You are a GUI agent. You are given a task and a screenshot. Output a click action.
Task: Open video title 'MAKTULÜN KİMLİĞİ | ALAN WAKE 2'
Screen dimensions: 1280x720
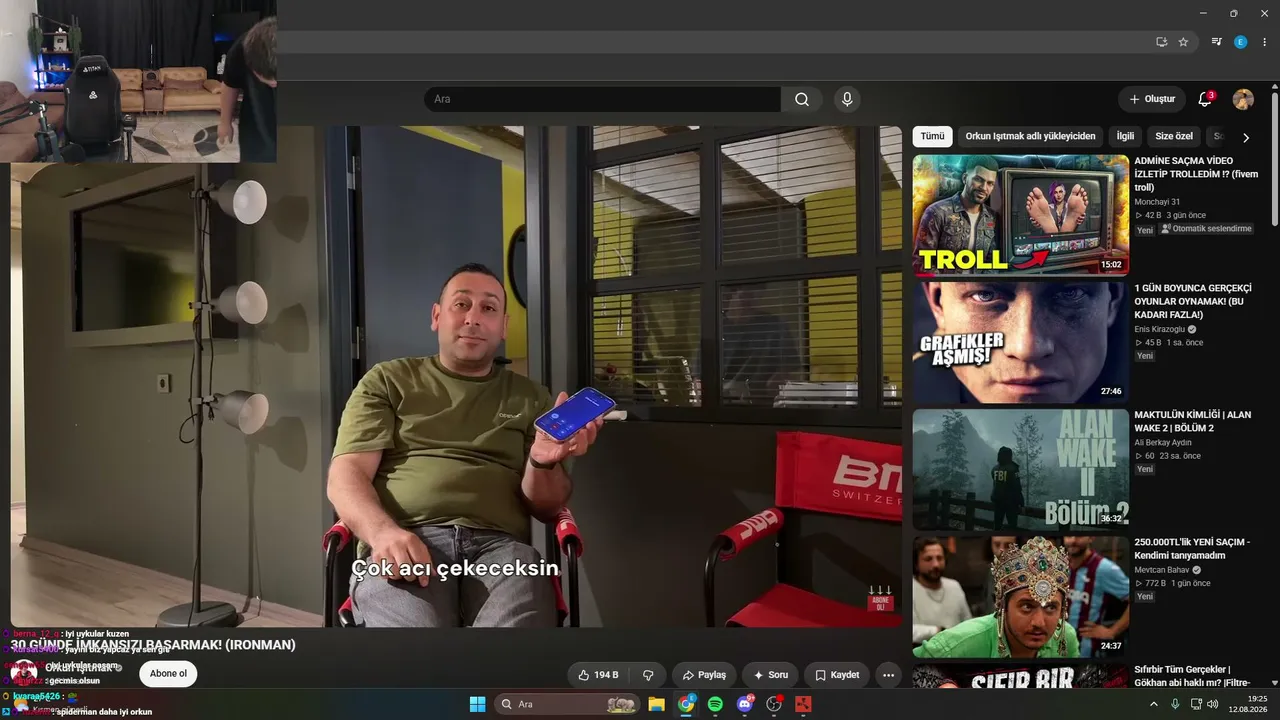[x=1192, y=421]
